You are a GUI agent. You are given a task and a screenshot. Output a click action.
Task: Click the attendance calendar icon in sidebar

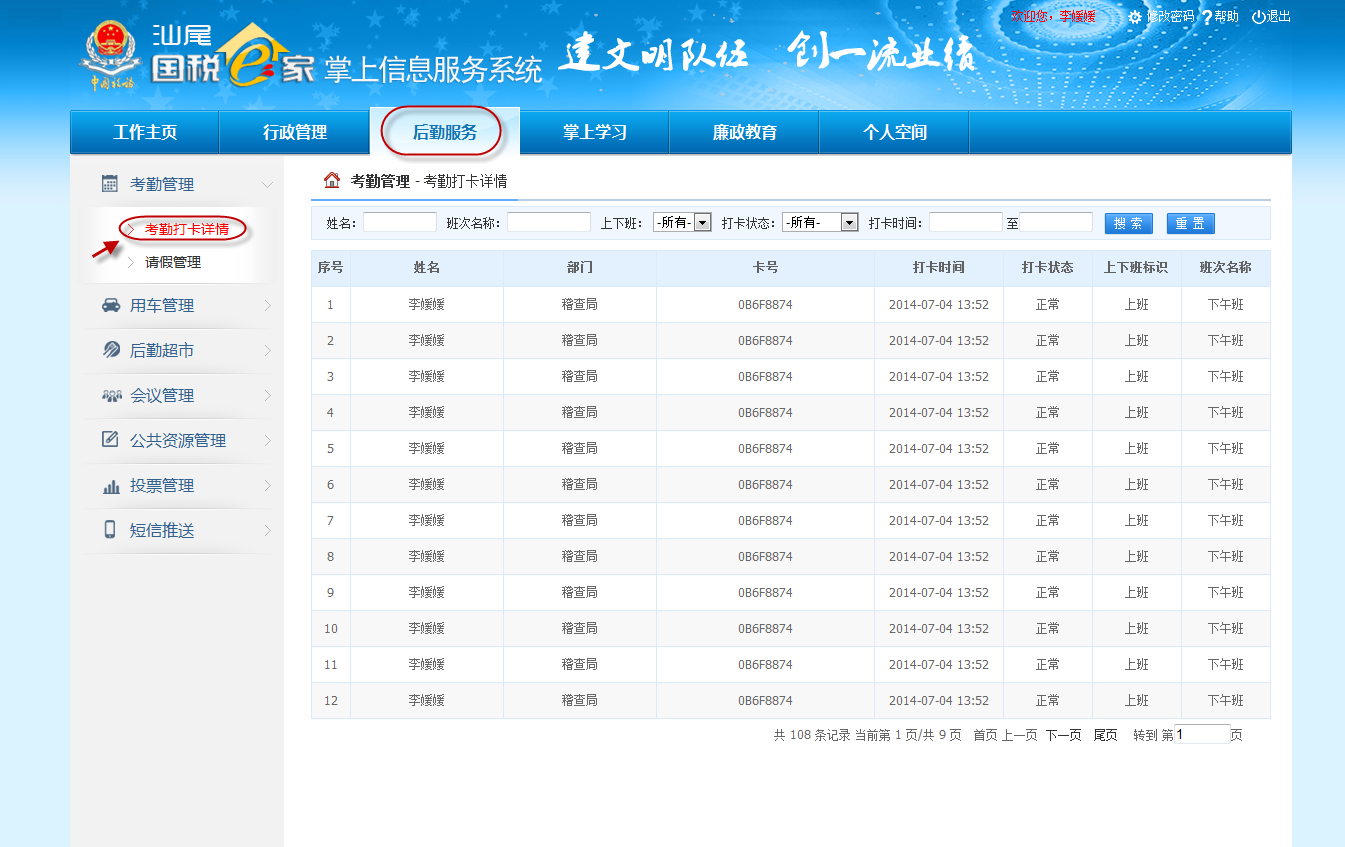110,184
